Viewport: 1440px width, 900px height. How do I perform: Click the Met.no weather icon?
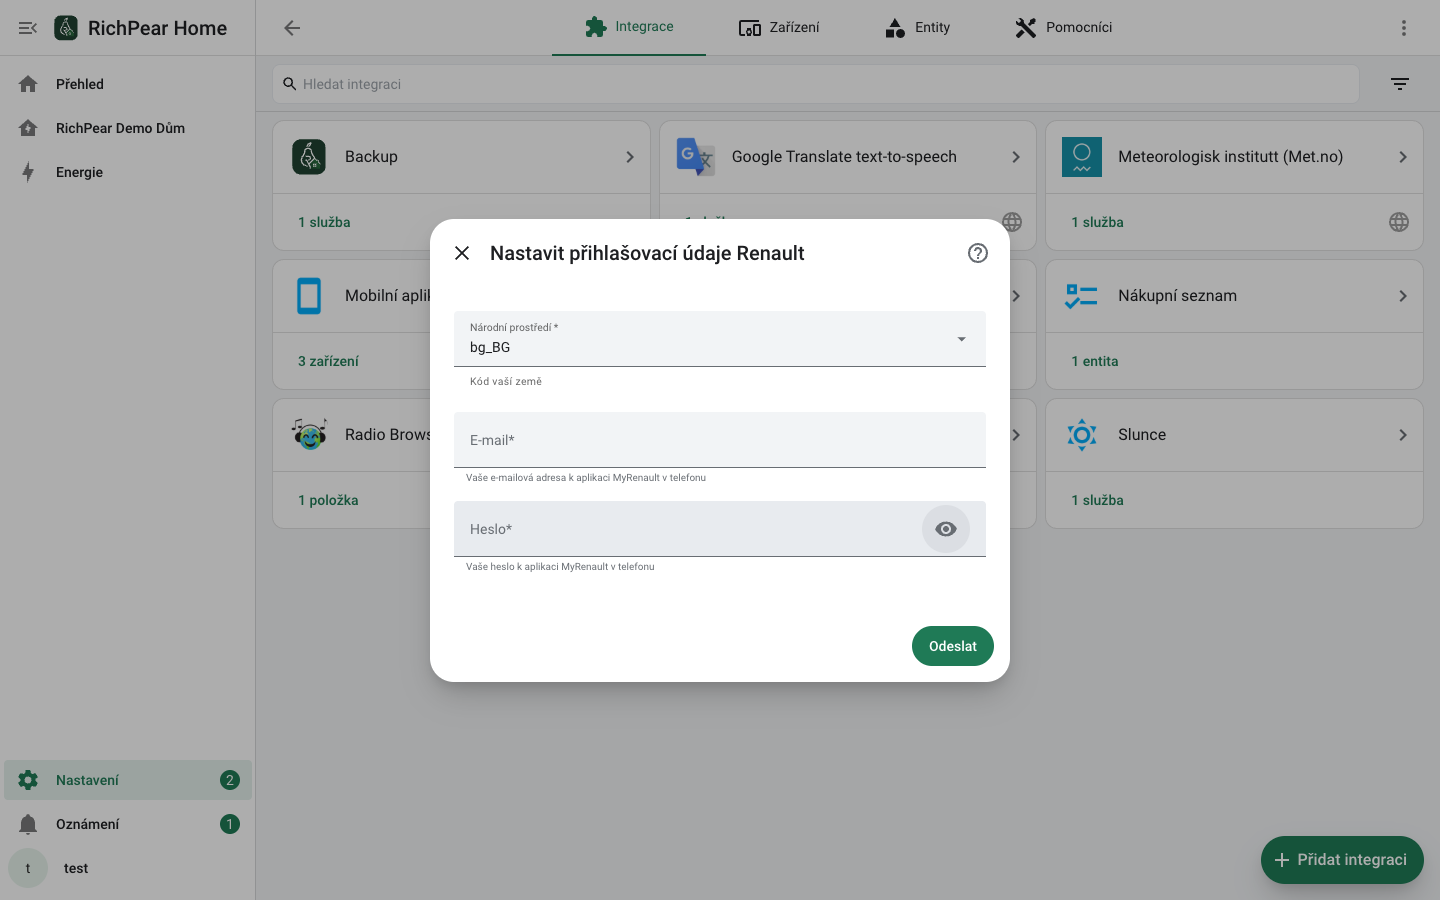pyautogui.click(x=1082, y=157)
